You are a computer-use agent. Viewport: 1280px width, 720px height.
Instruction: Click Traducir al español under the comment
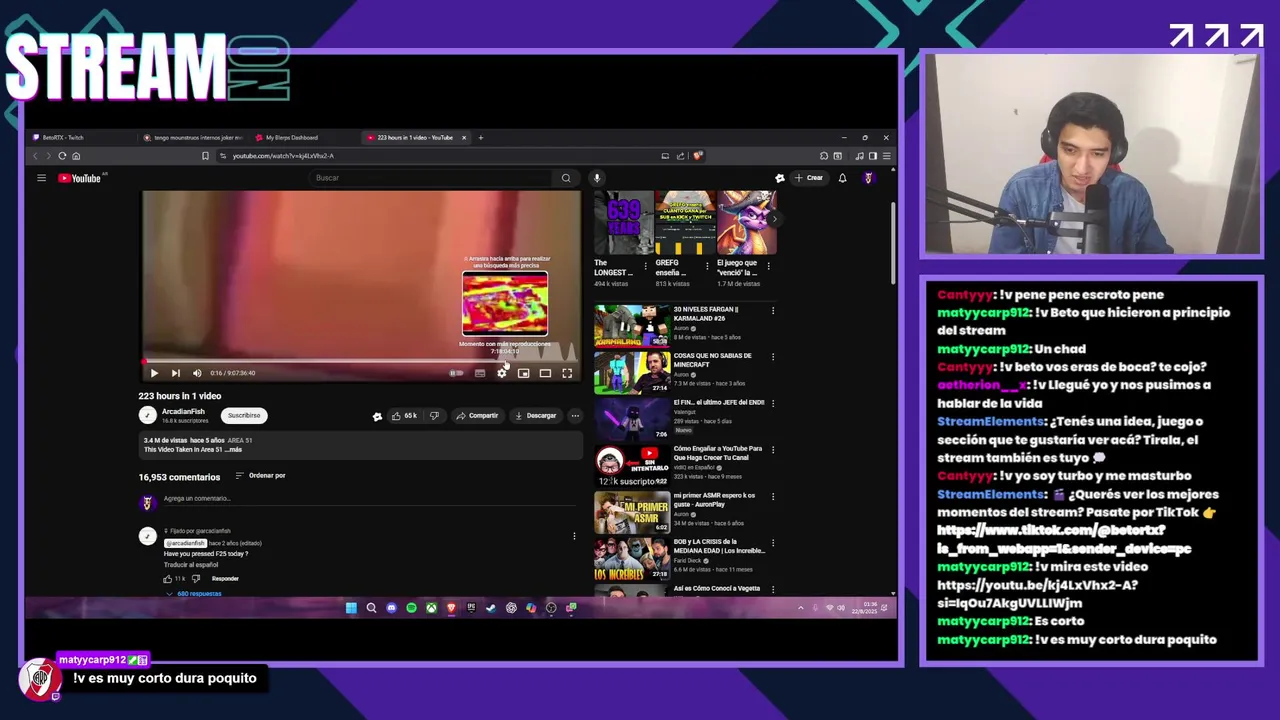coord(191,565)
